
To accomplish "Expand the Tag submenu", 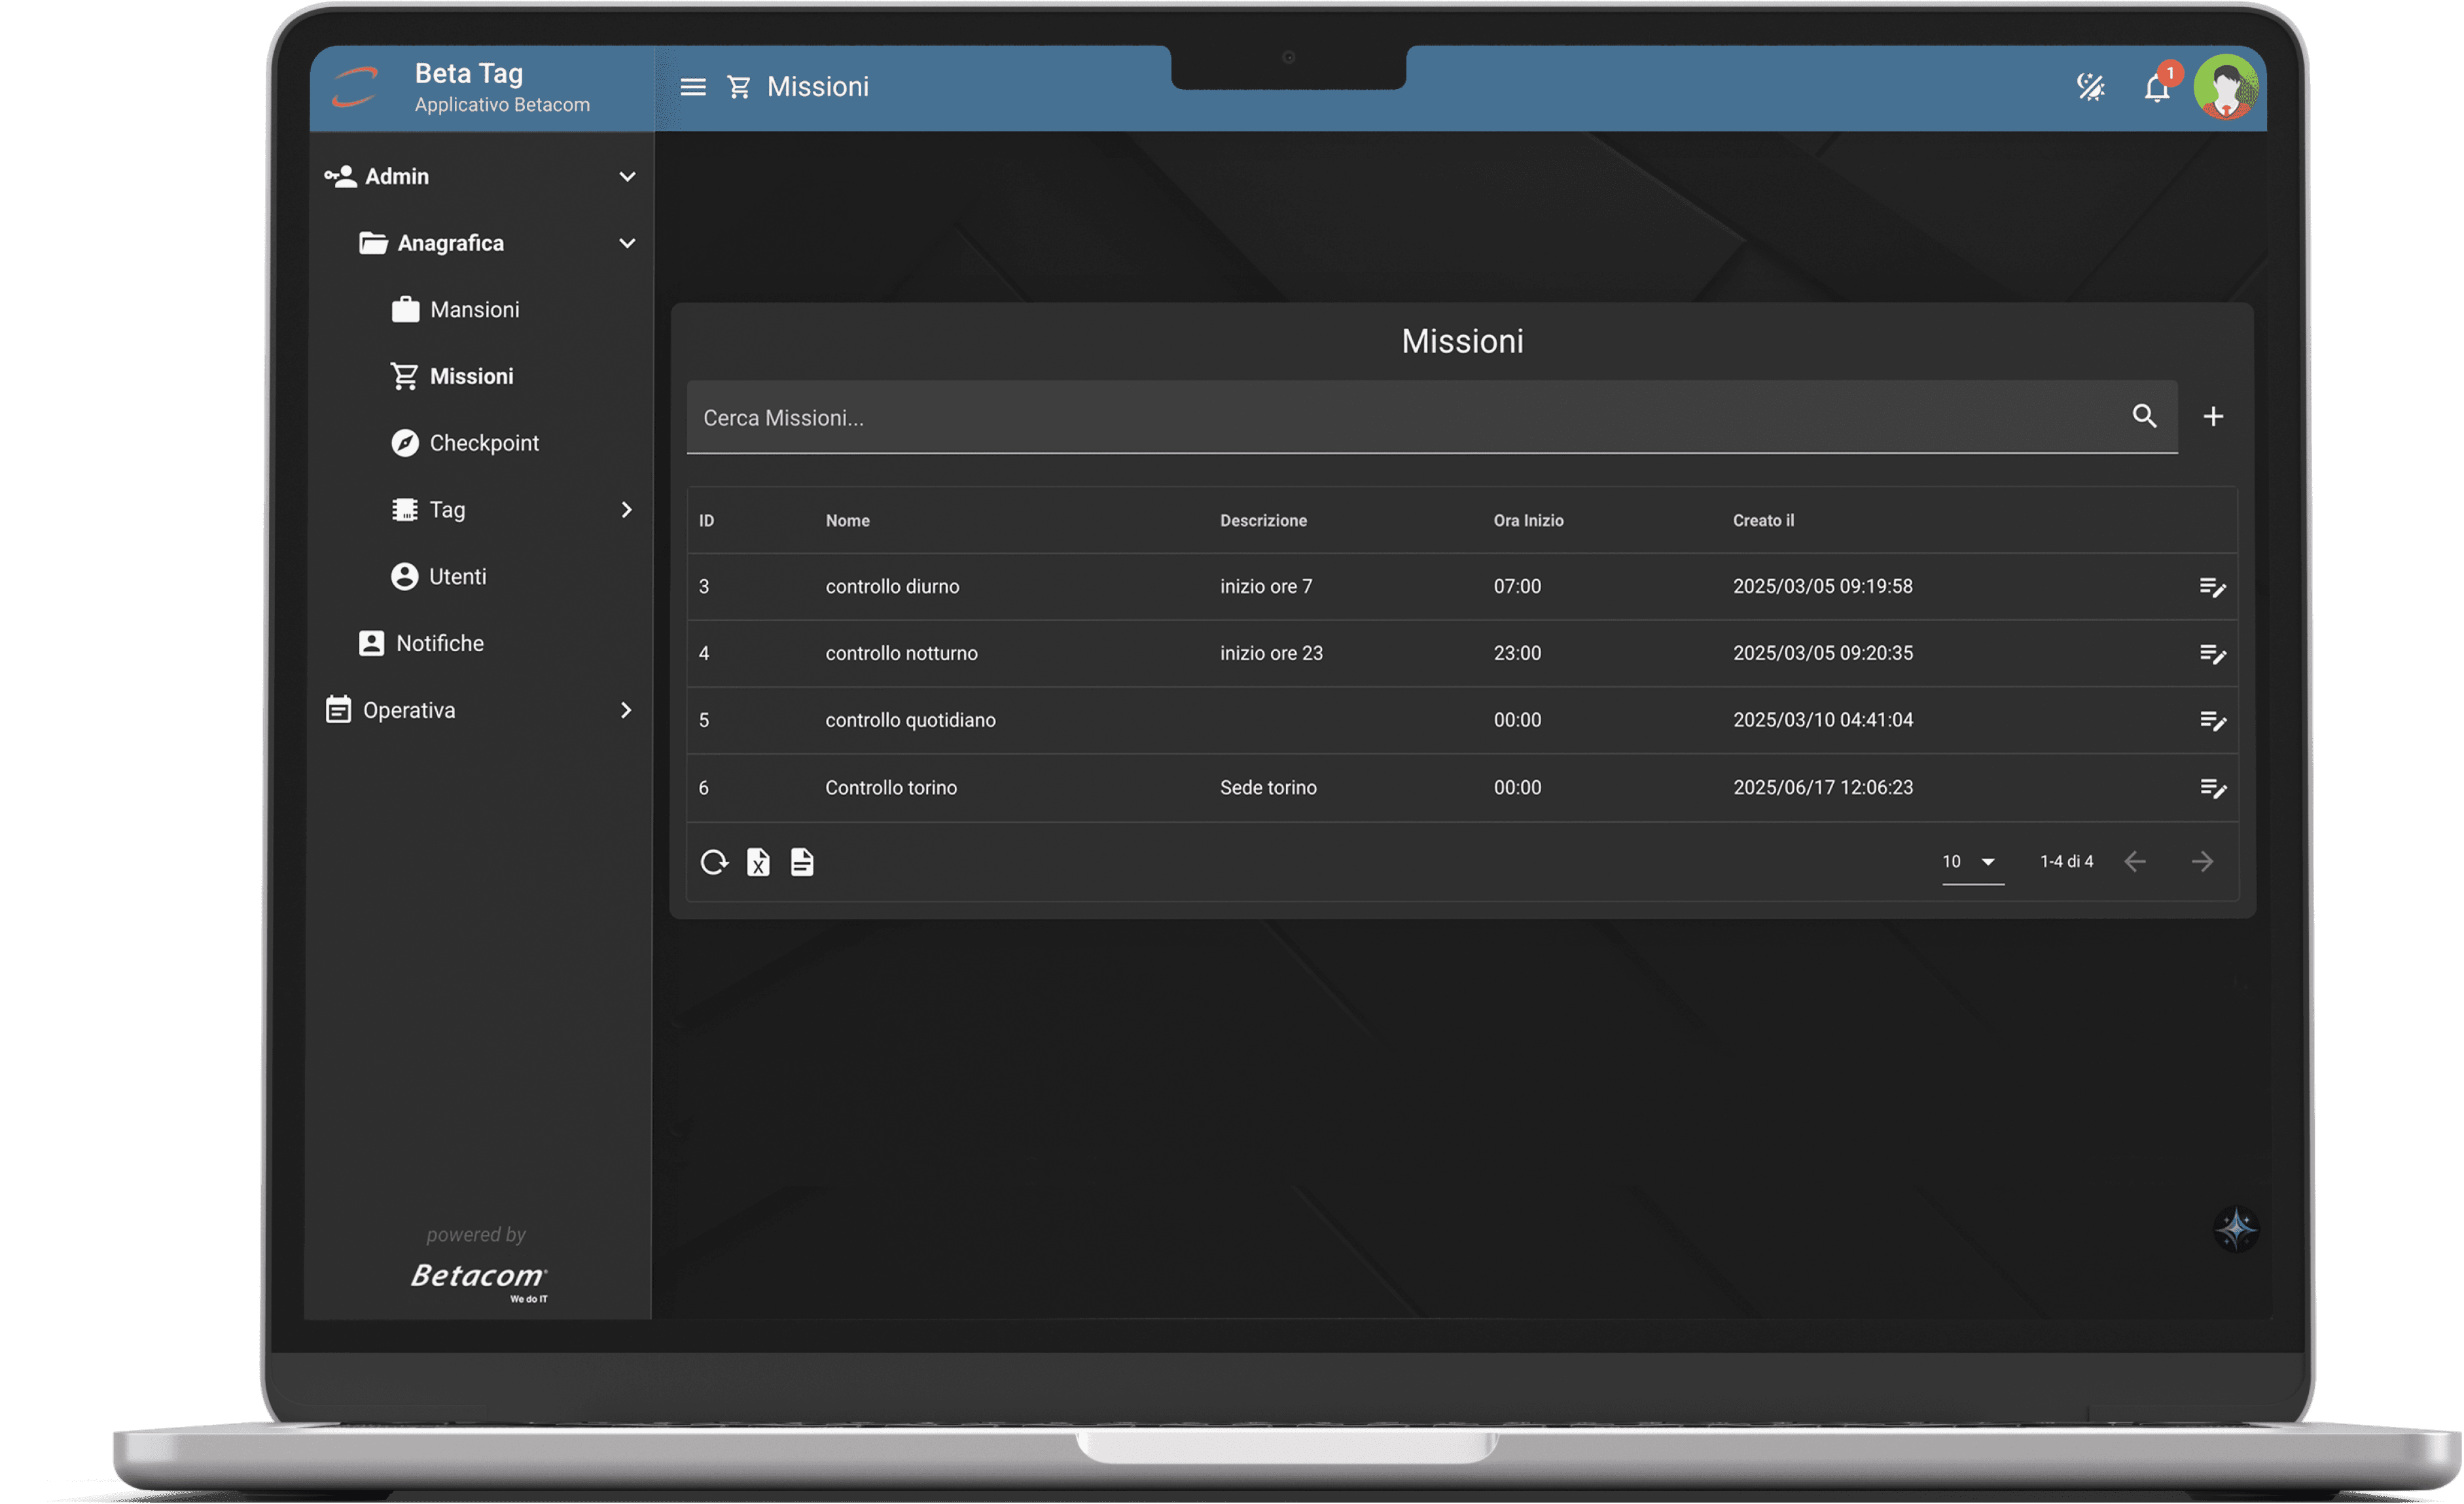I will click(x=626, y=510).
